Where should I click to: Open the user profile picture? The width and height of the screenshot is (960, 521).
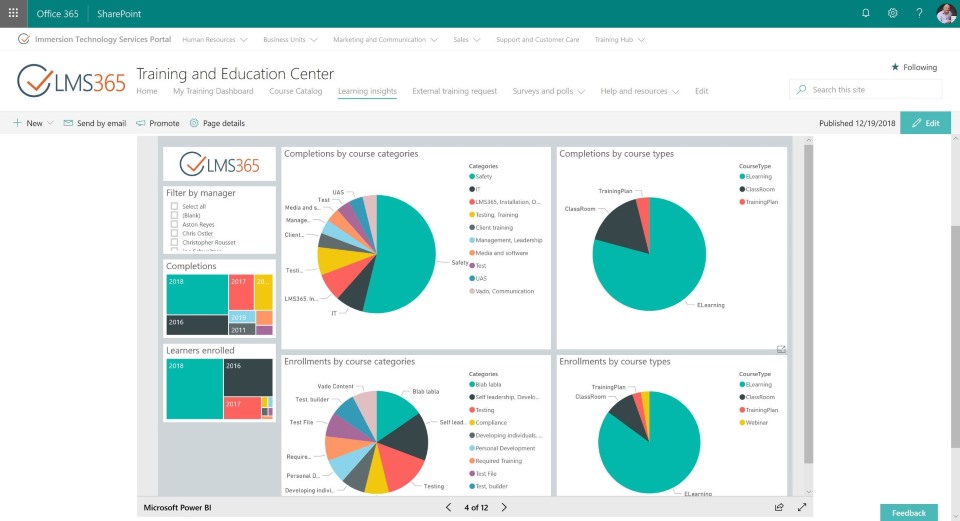(x=946, y=13)
